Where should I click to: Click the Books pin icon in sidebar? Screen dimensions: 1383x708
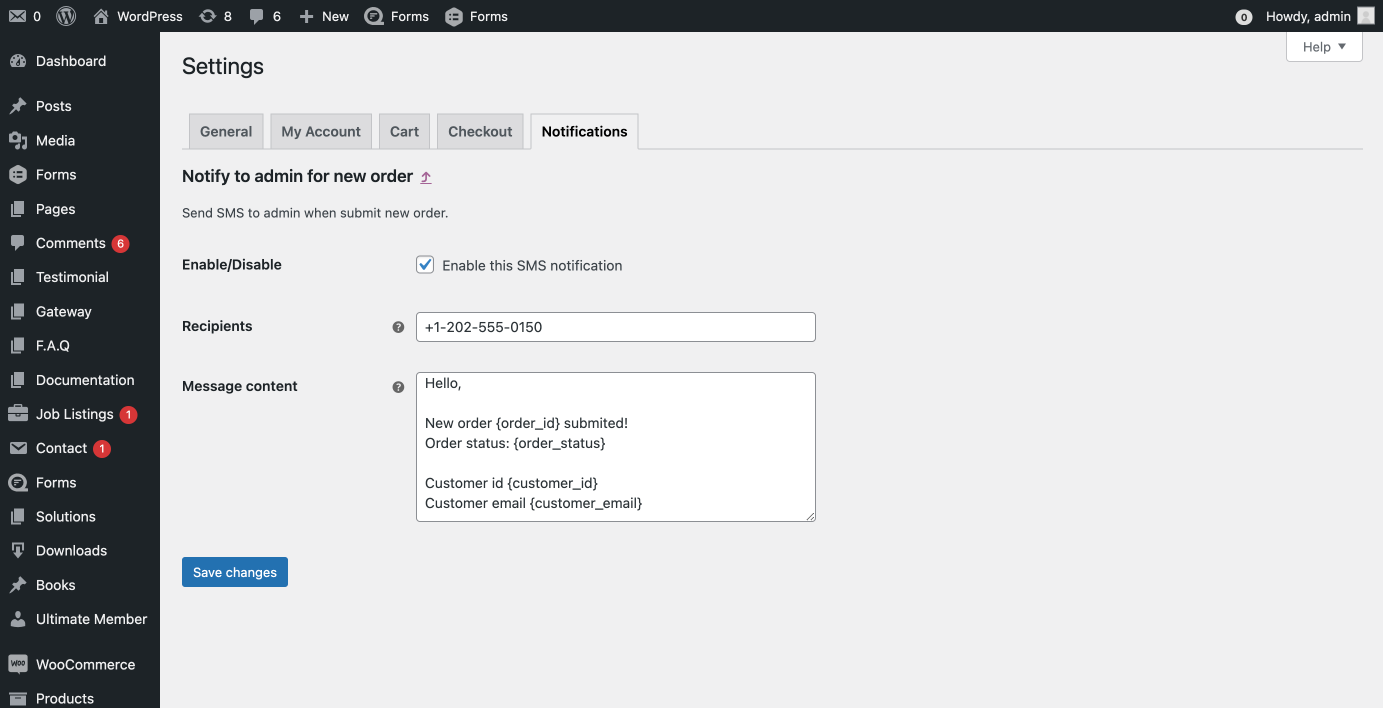click(x=18, y=585)
